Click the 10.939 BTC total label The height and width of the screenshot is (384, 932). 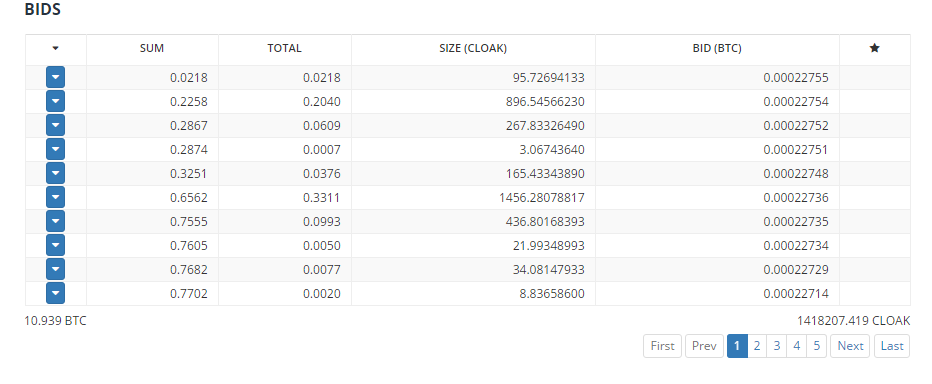[55, 321]
